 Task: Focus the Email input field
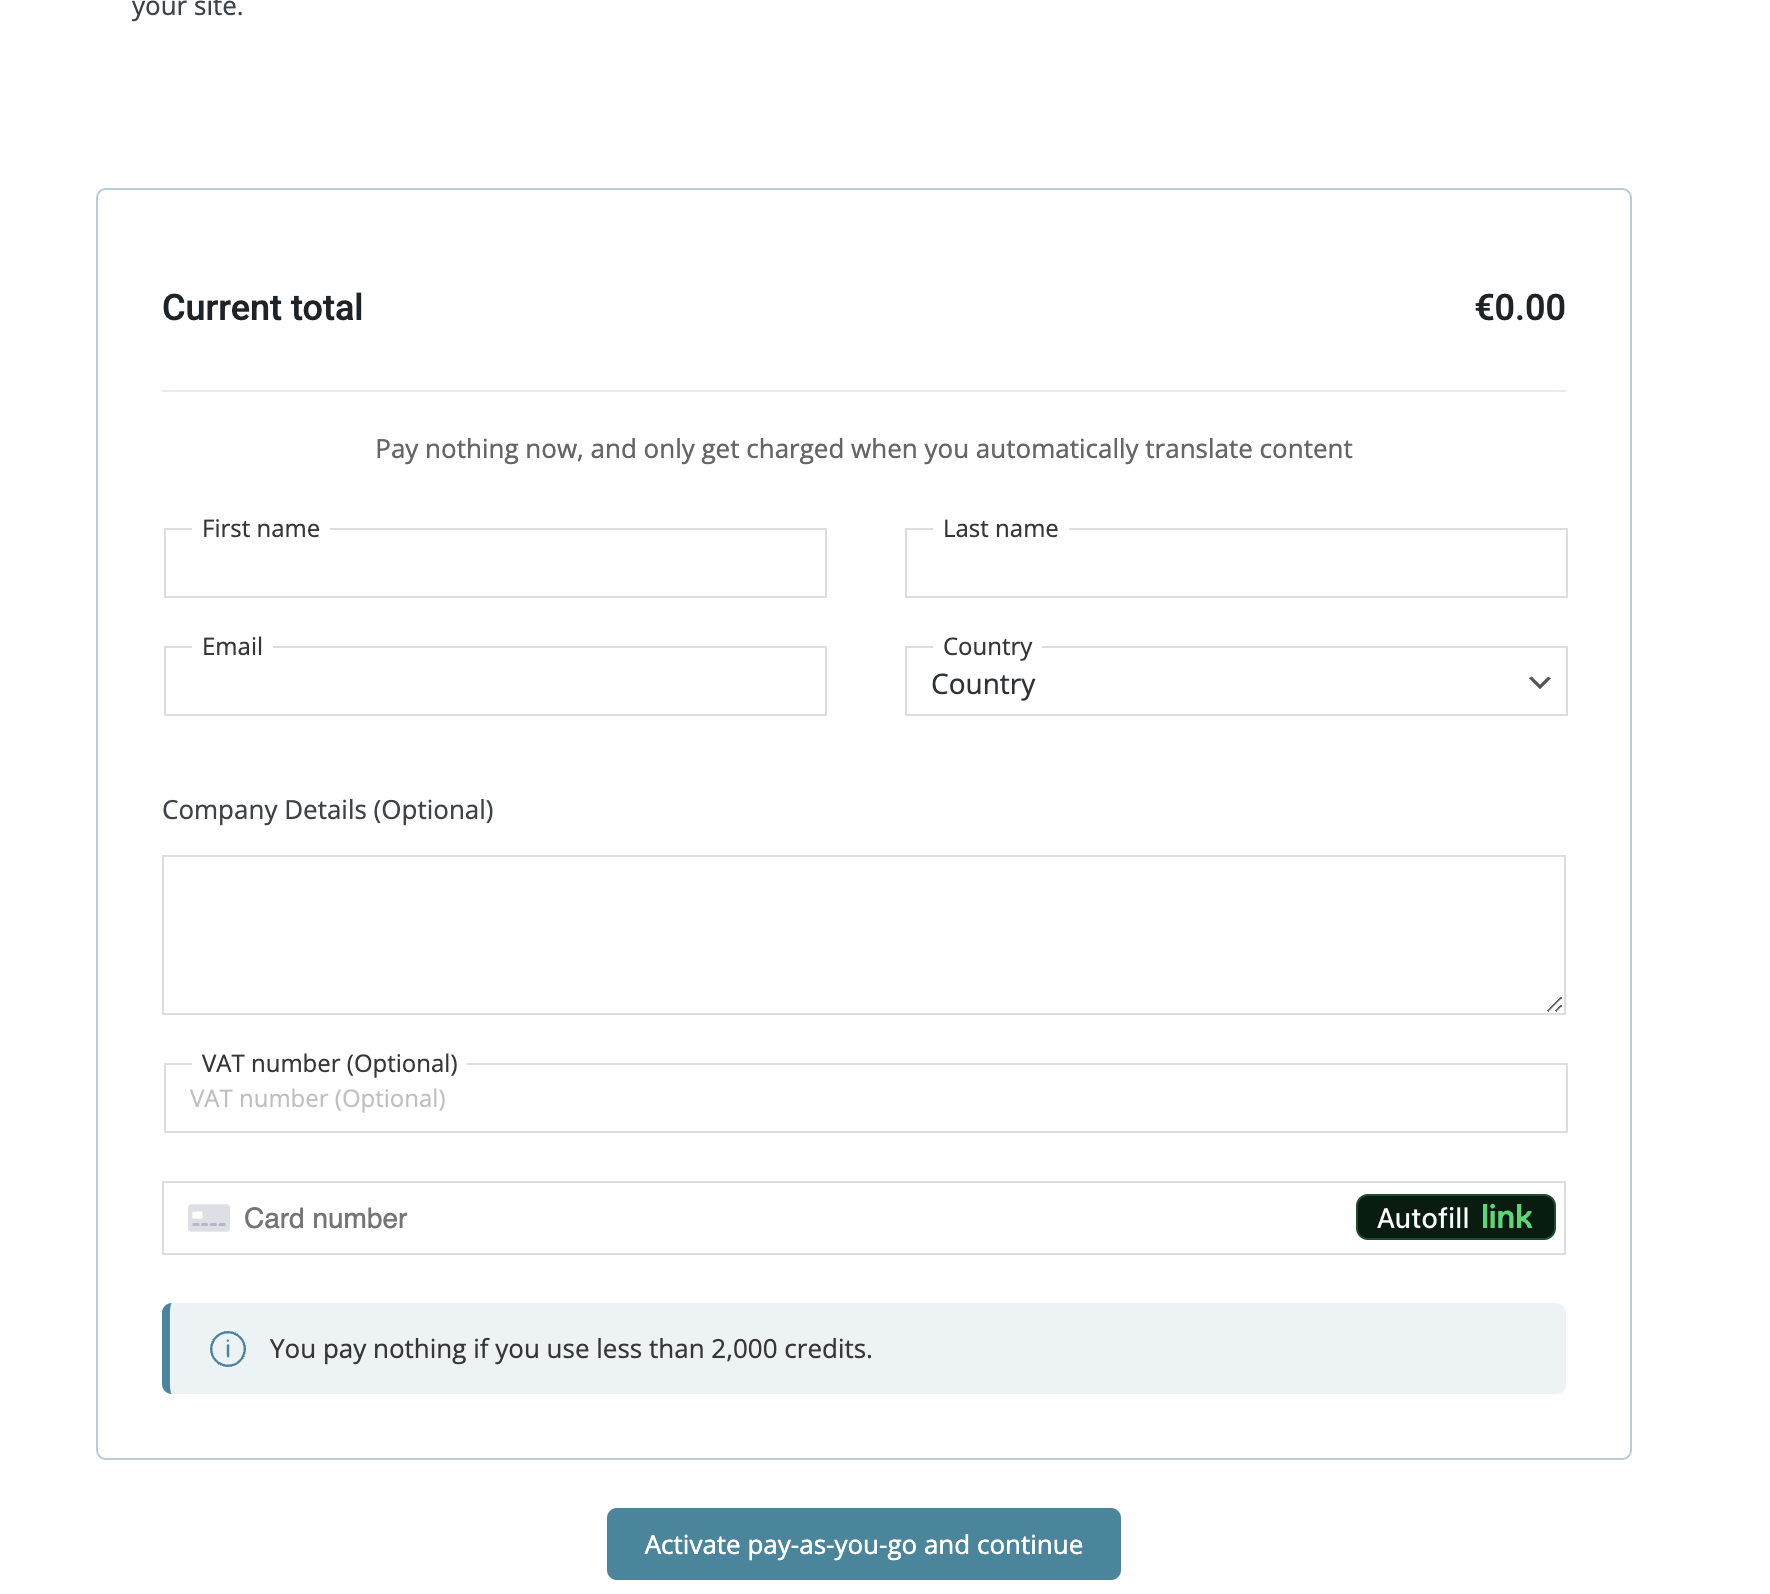(x=495, y=682)
